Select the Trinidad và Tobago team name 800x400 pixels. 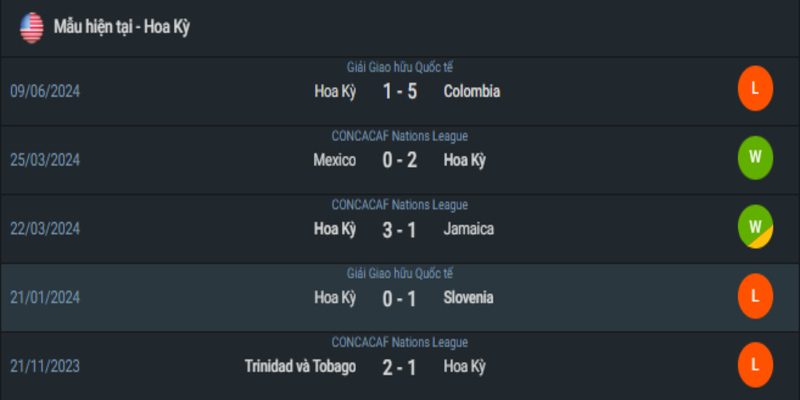tap(300, 367)
